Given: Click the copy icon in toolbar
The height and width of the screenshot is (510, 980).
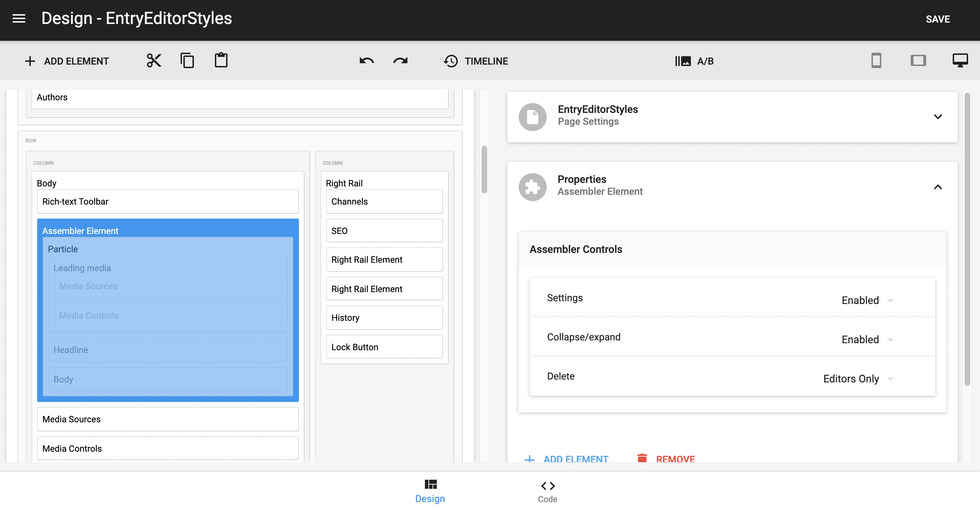Looking at the screenshot, I should tap(187, 61).
